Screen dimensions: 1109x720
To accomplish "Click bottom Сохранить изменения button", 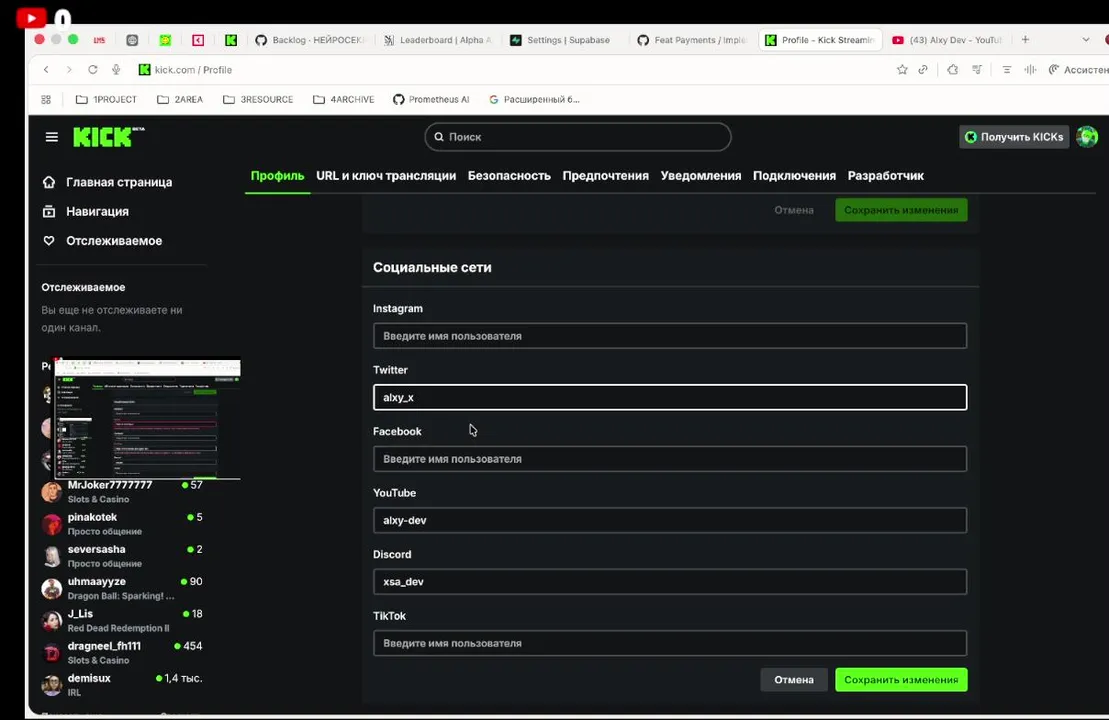I will click(901, 680).
